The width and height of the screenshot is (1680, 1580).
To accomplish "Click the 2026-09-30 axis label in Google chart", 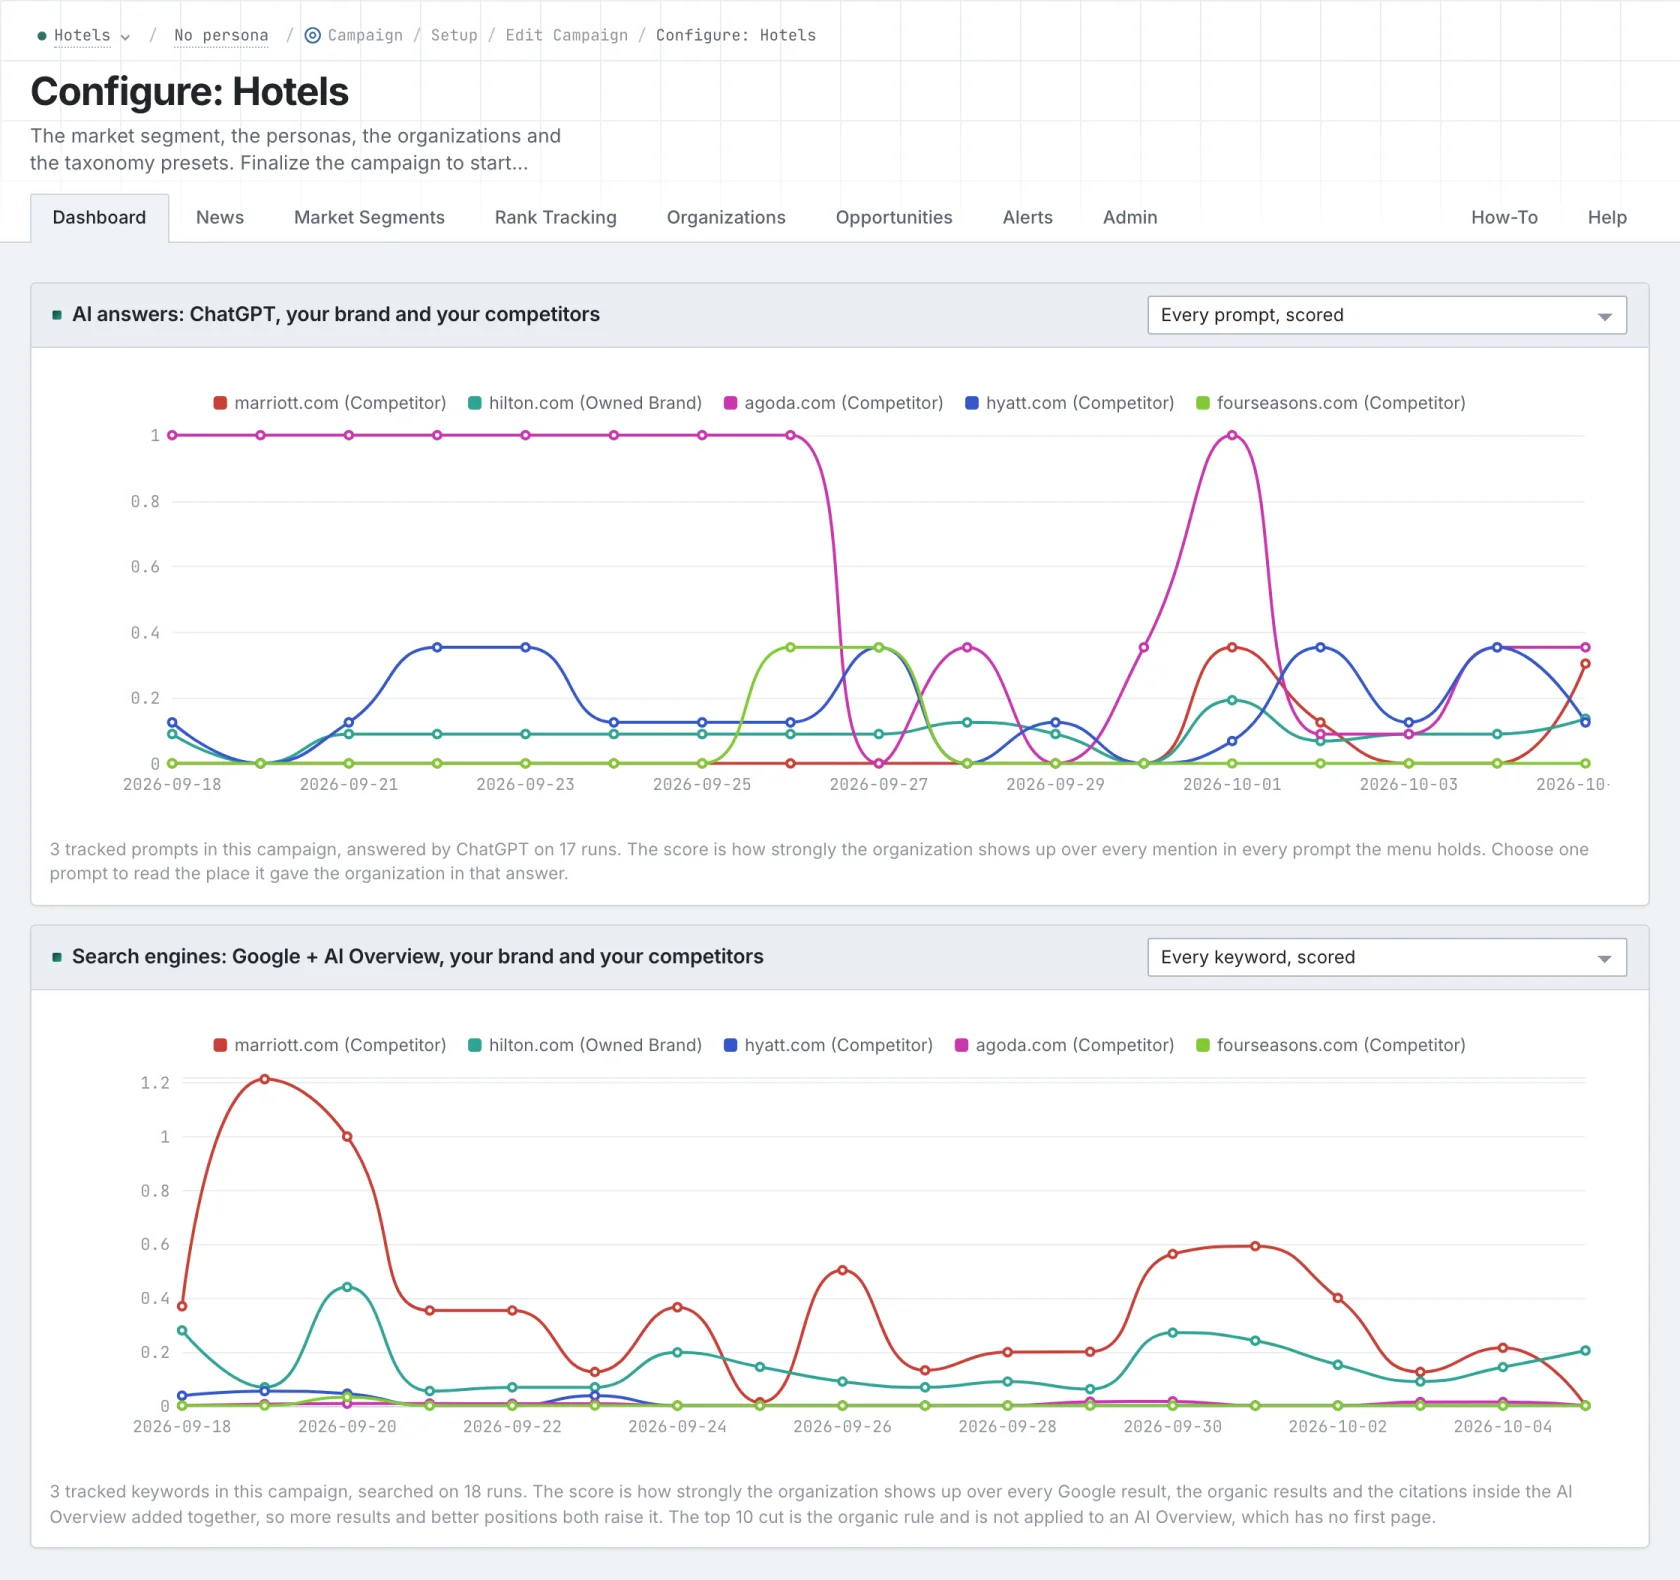I will 1173,1427.
